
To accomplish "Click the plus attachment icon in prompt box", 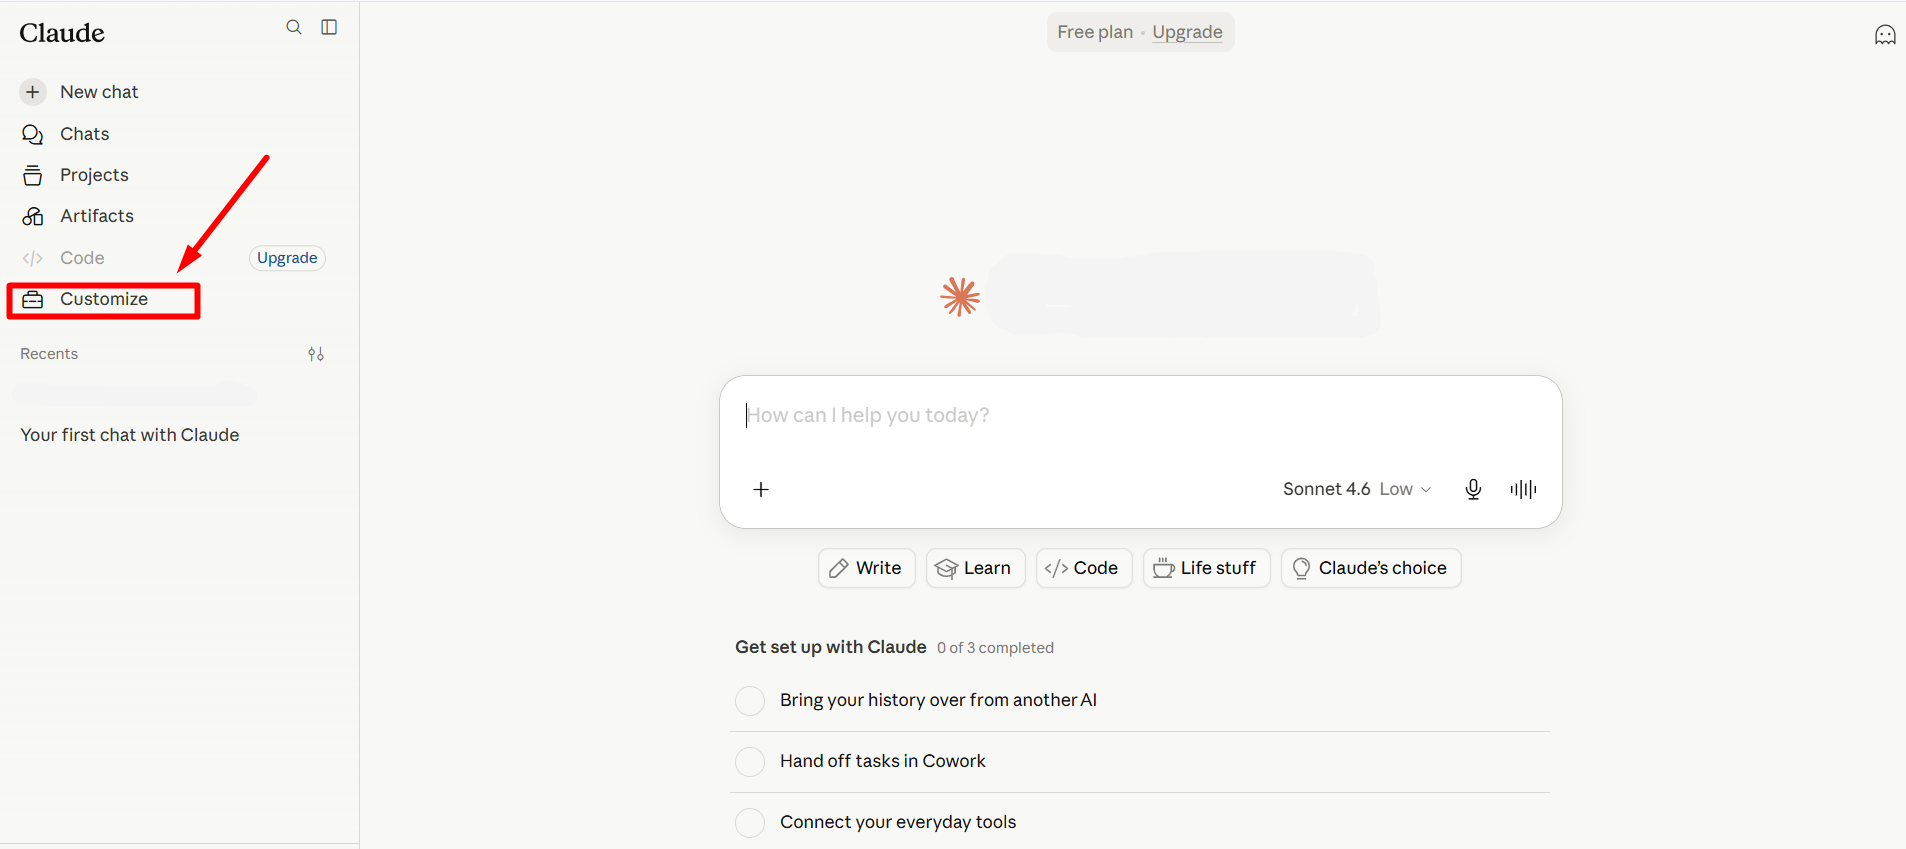I will click(x=761, y=489).
